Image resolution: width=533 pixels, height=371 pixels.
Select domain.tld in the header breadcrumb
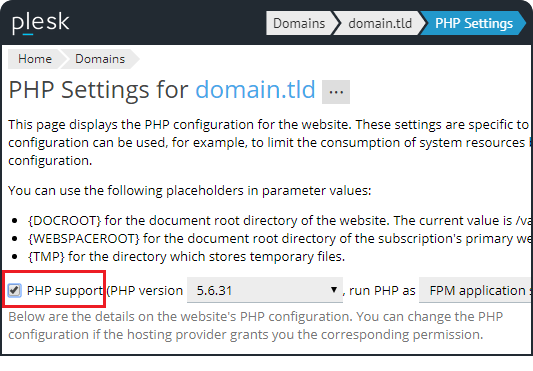tap(380, 23)
